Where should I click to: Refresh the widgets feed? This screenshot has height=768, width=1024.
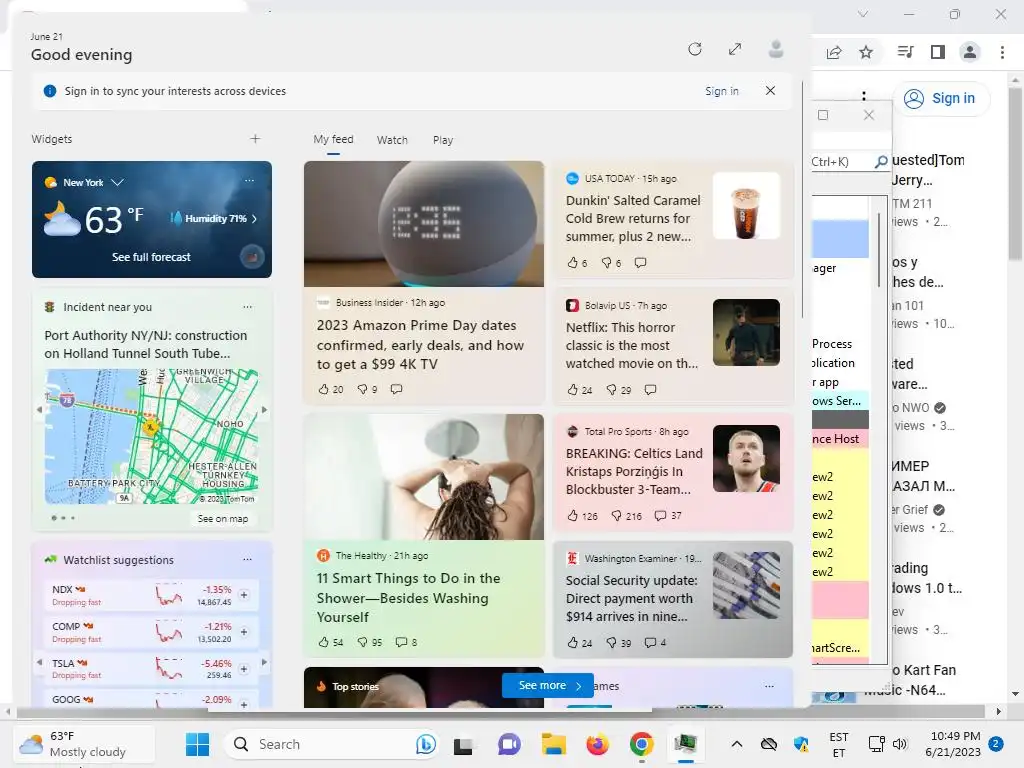pyautogui.click(x=695, y=49)
